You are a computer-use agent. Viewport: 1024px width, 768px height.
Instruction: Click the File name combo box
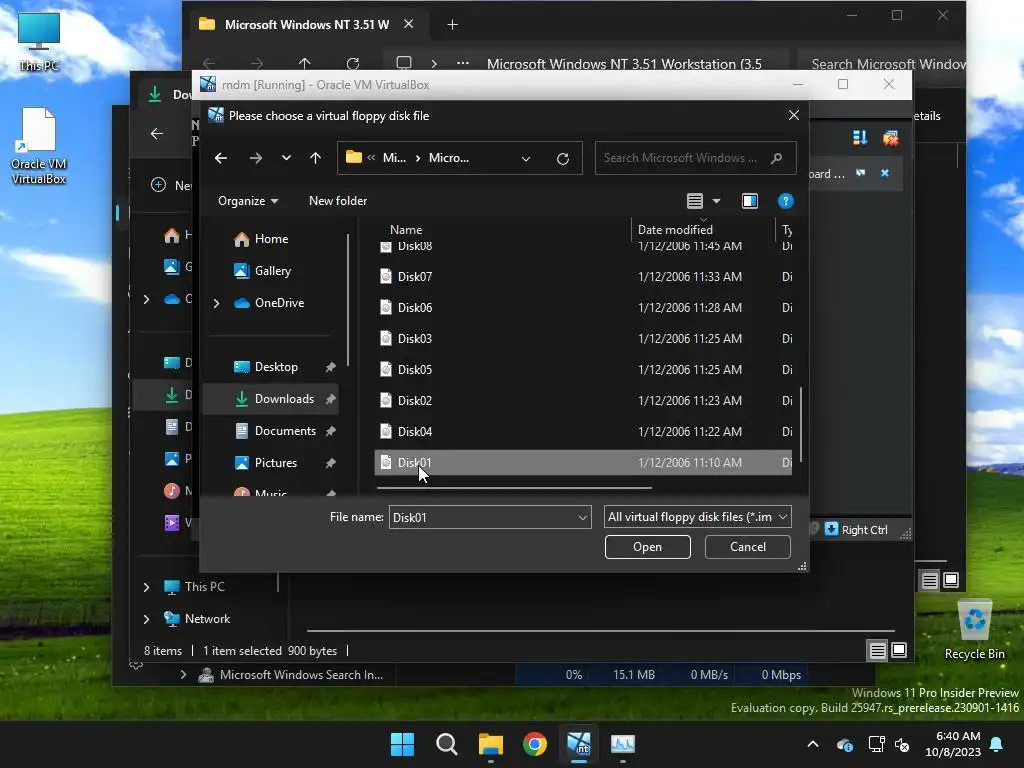pyautogui.click(x=490, y=517)
